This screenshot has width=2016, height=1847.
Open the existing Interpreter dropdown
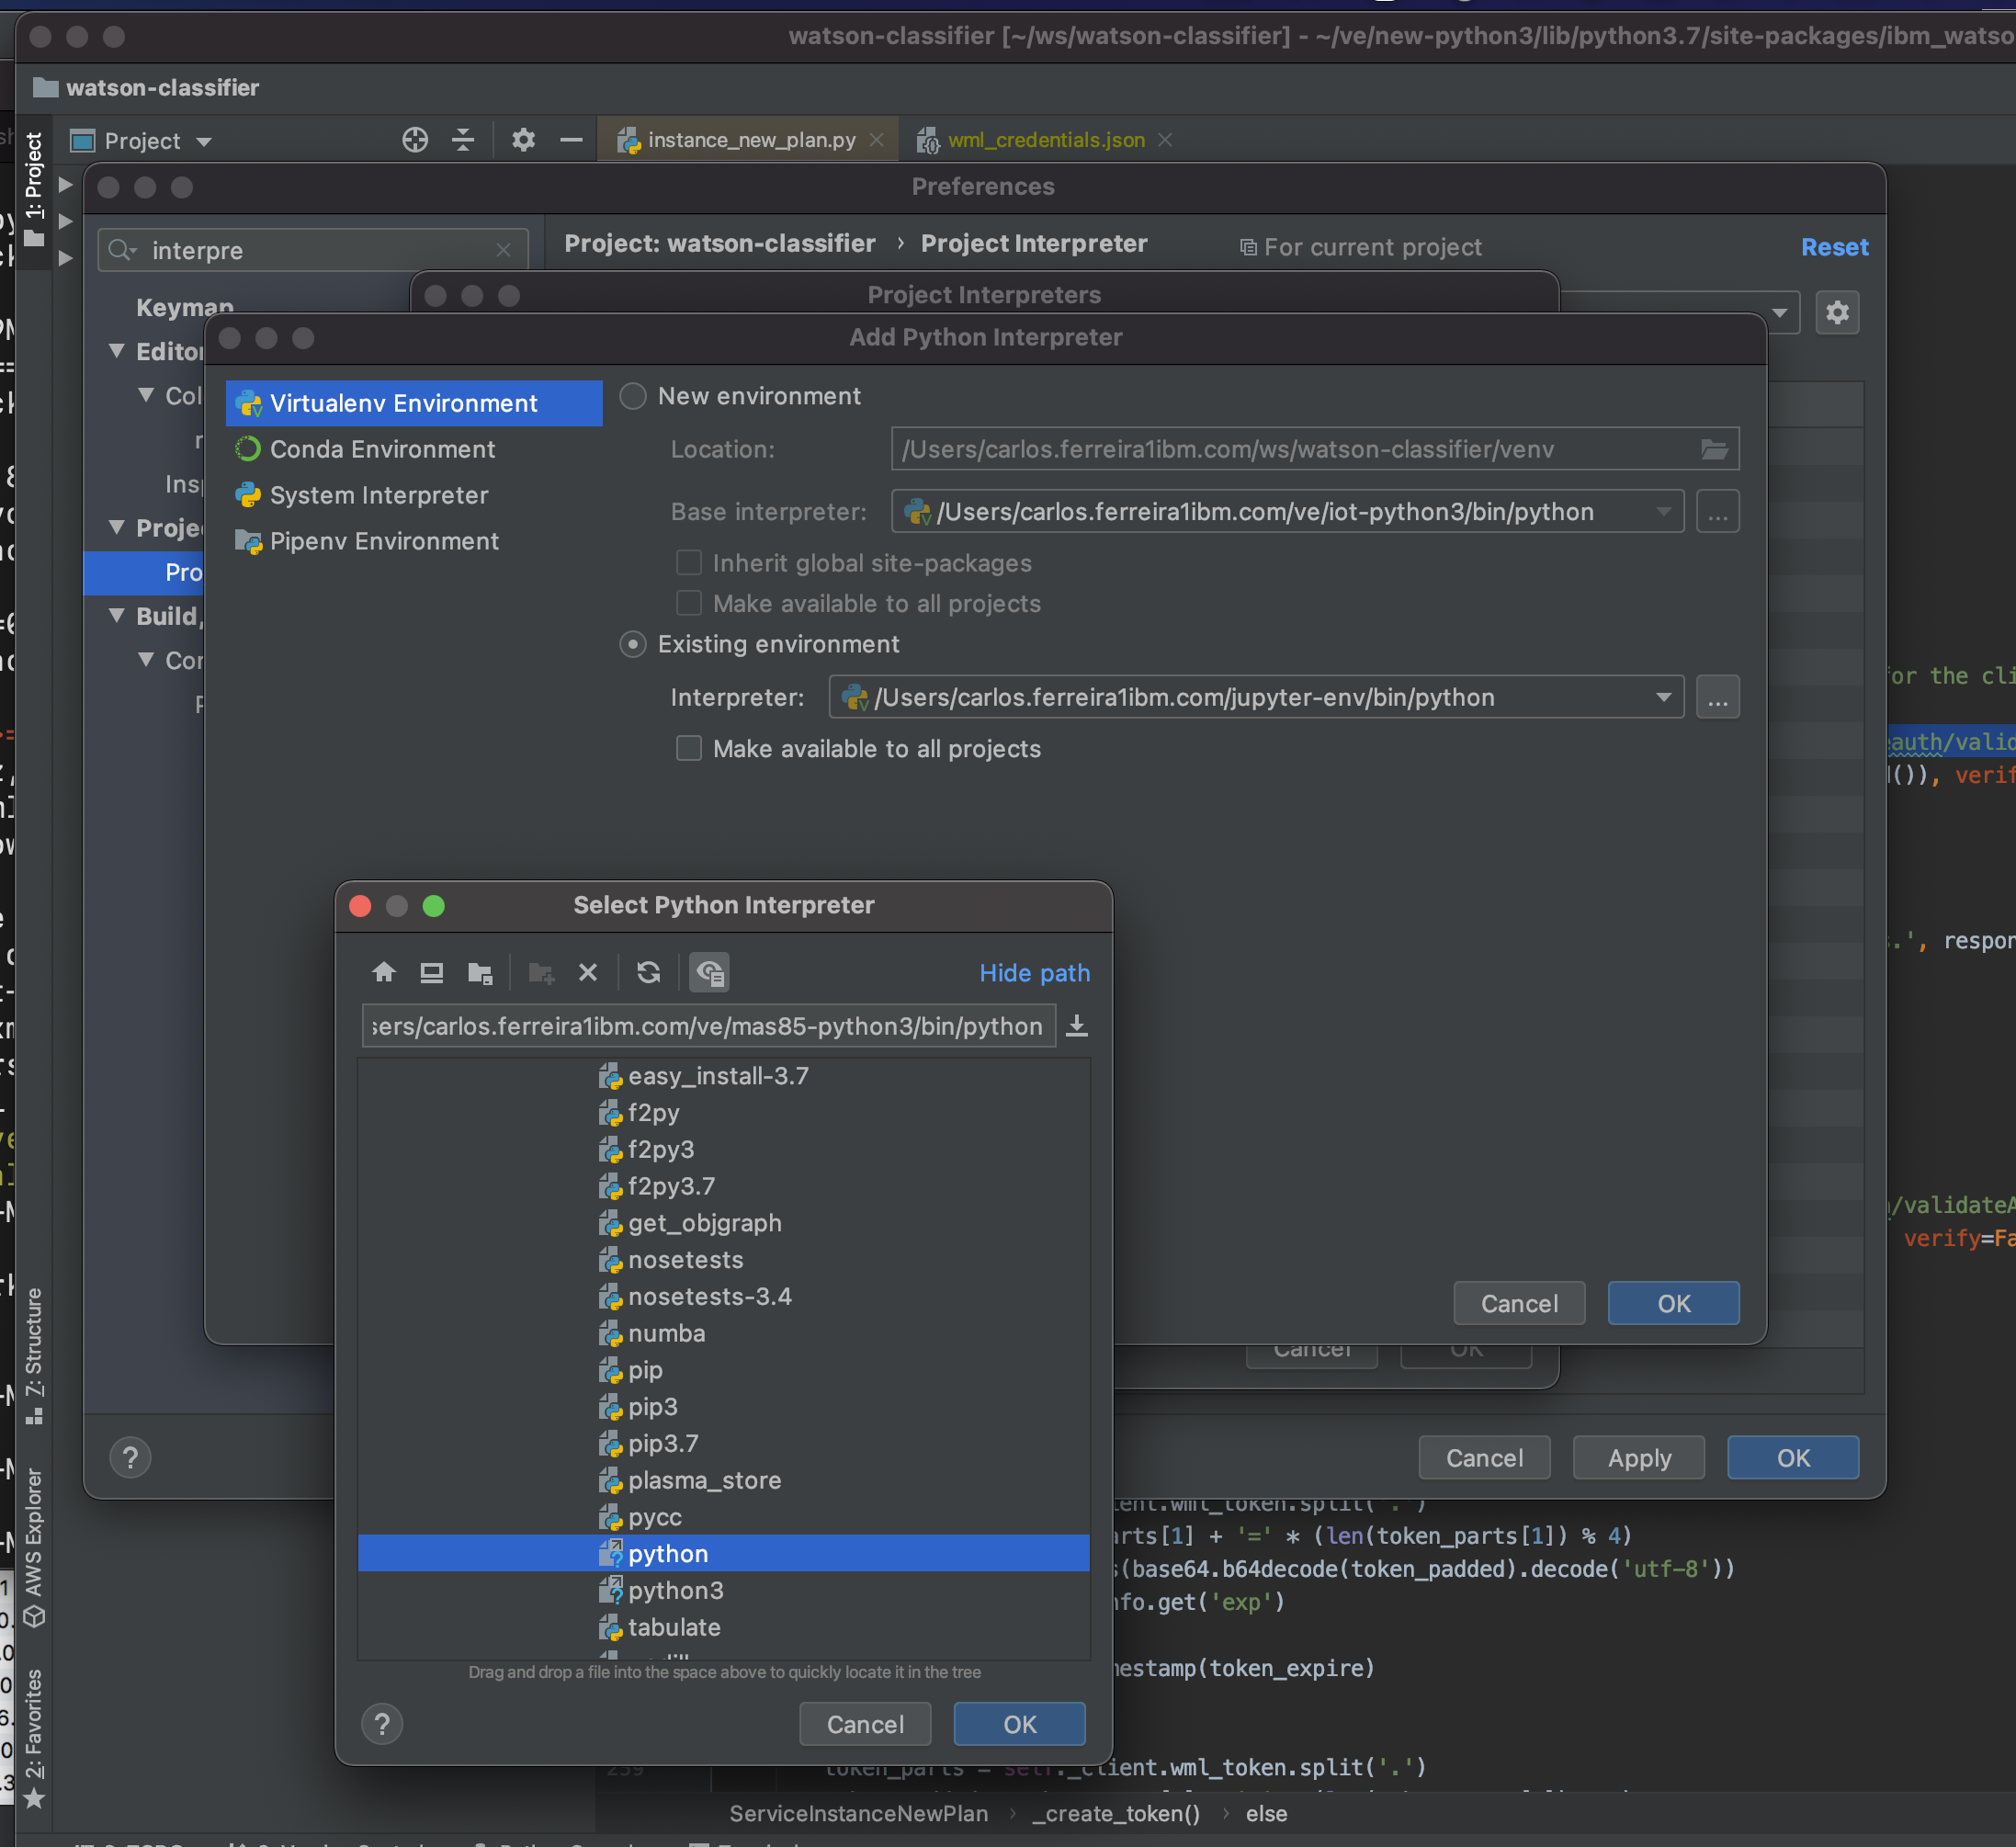coord(1663,697)
